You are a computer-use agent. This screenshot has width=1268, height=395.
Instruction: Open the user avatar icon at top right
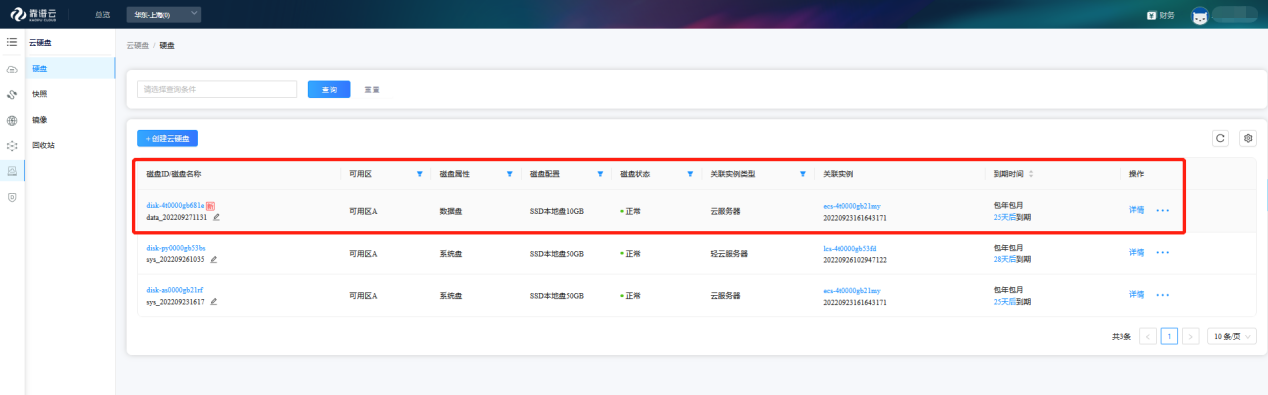click(x=1200, y=15)
